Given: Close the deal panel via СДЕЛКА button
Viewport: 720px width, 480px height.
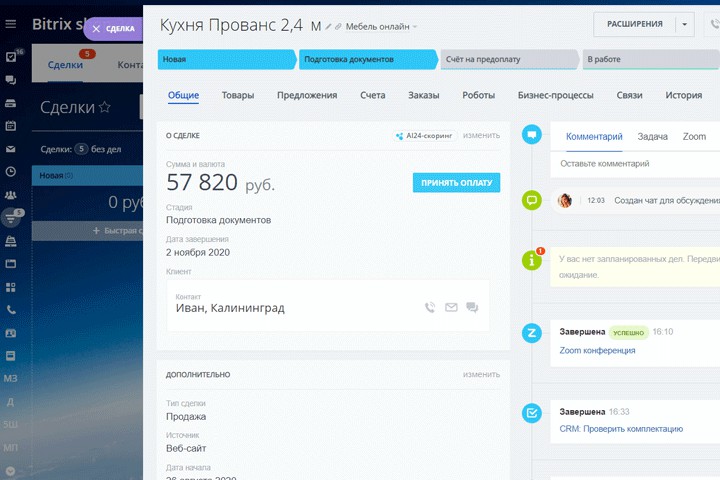Looking at the screenshot, I should click(113, 28).
